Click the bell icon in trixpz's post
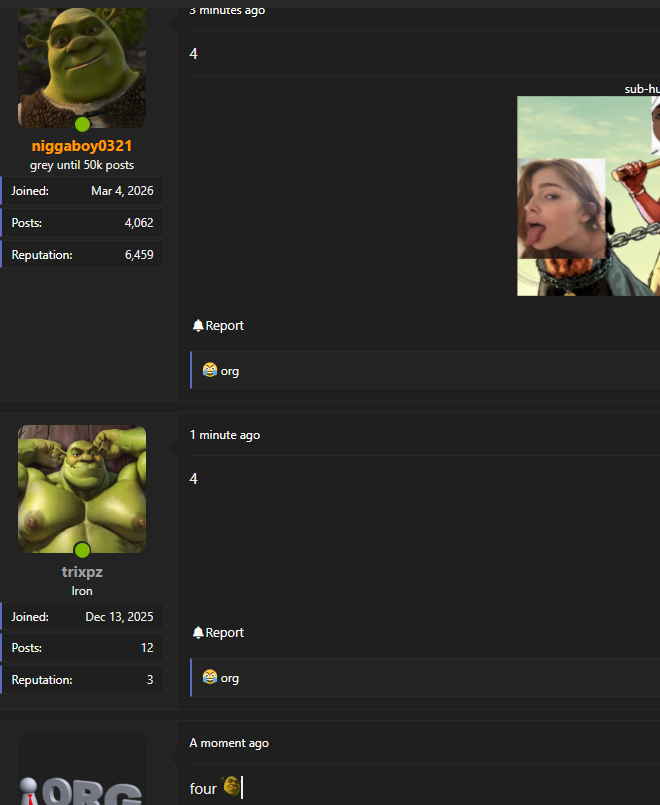 (x=198, y=632)
